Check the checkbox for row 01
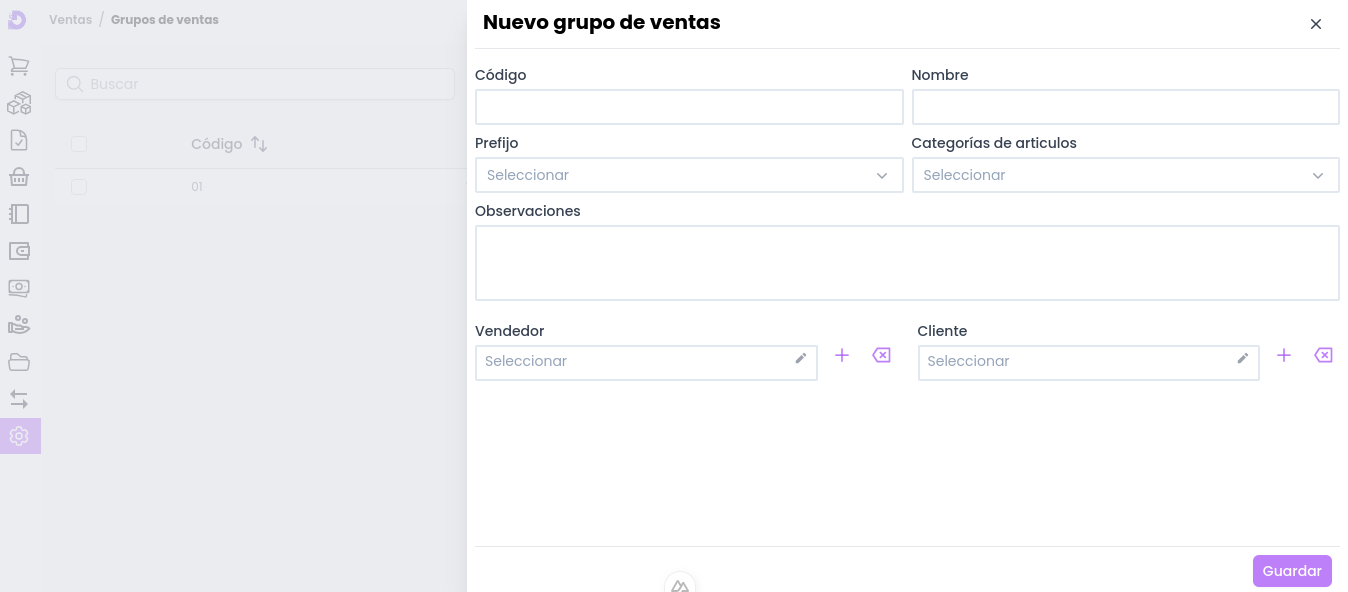This screenshot has height=592, width=1348. tap(79, 187)
